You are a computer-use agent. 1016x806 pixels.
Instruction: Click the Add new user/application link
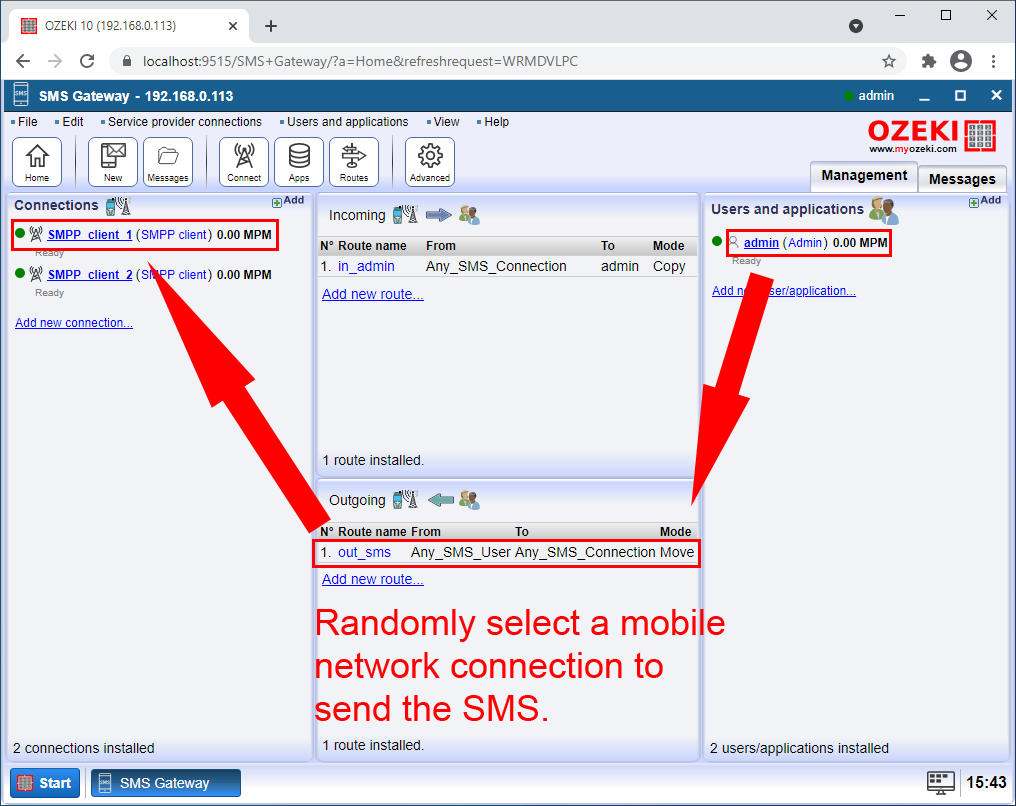(784, 291)
